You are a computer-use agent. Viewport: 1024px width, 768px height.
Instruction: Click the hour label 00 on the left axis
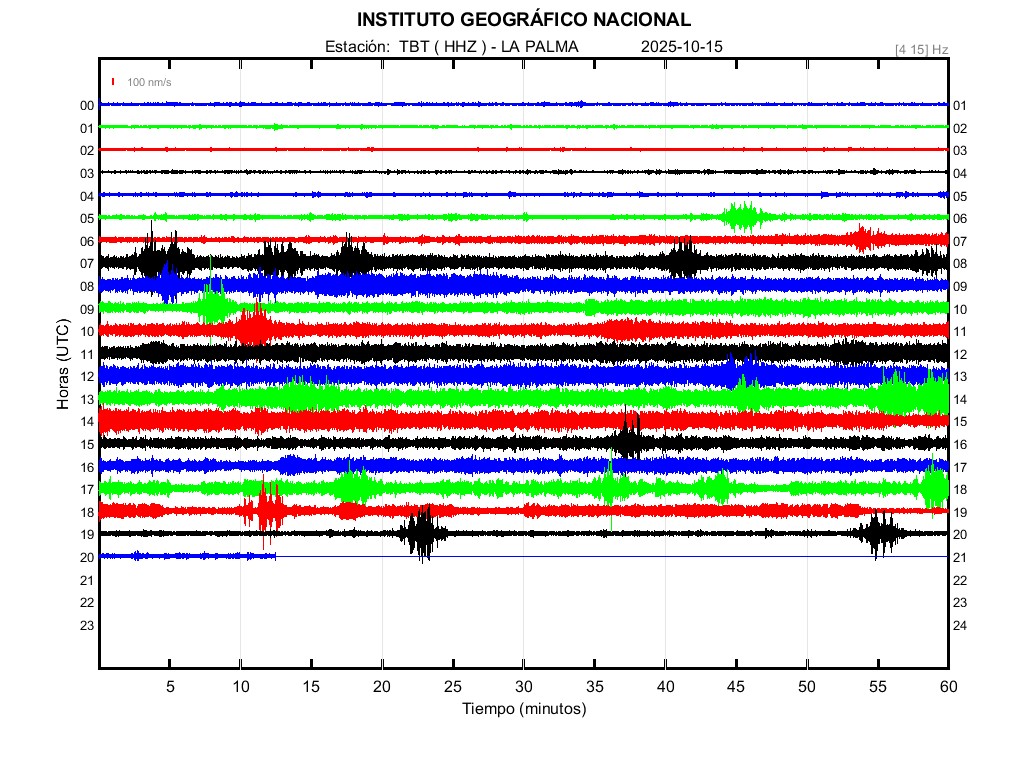[x=87, y=106]
